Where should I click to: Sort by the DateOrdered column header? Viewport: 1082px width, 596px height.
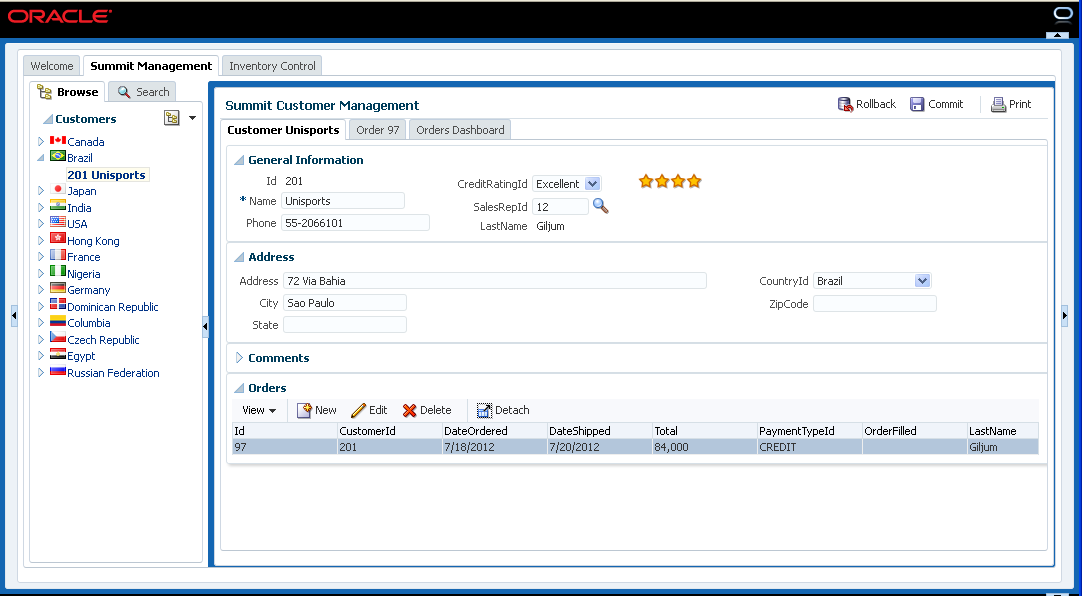(494, 430)
